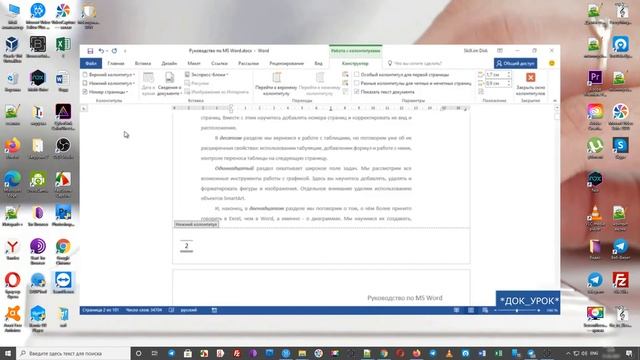Click the zoom in plus button

(539, 311)
